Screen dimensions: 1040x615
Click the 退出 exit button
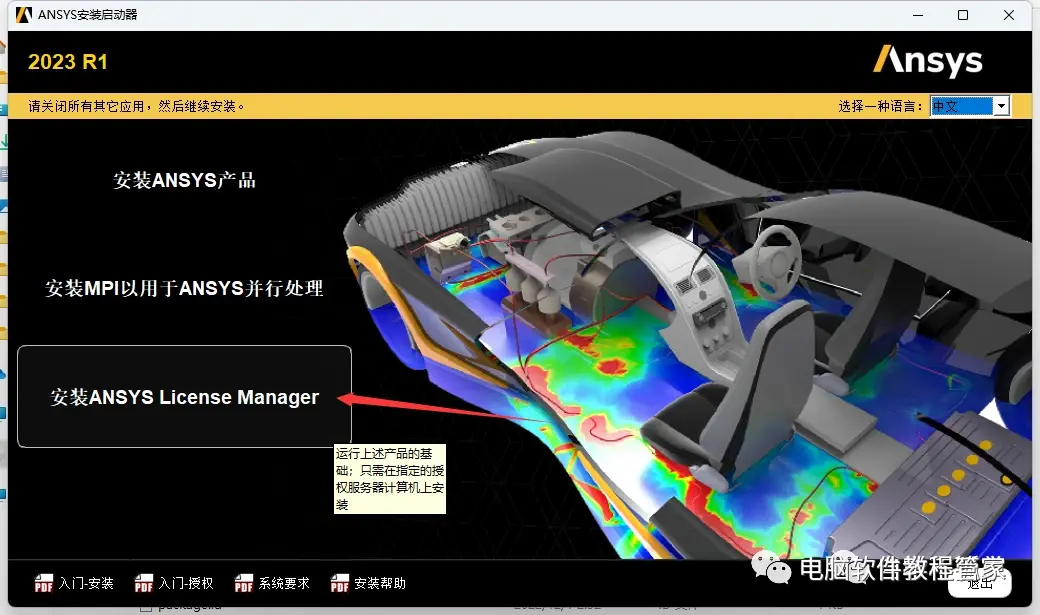(980, 583)
